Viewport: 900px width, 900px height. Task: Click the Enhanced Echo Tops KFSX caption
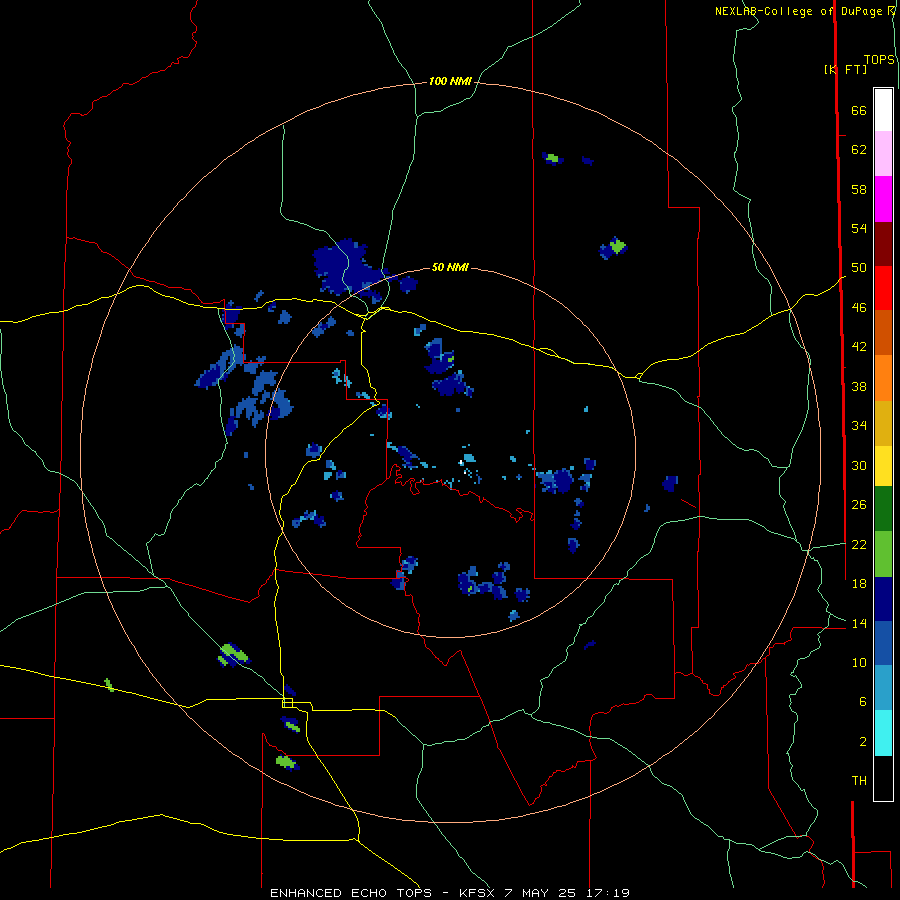(x=450, y=893)
